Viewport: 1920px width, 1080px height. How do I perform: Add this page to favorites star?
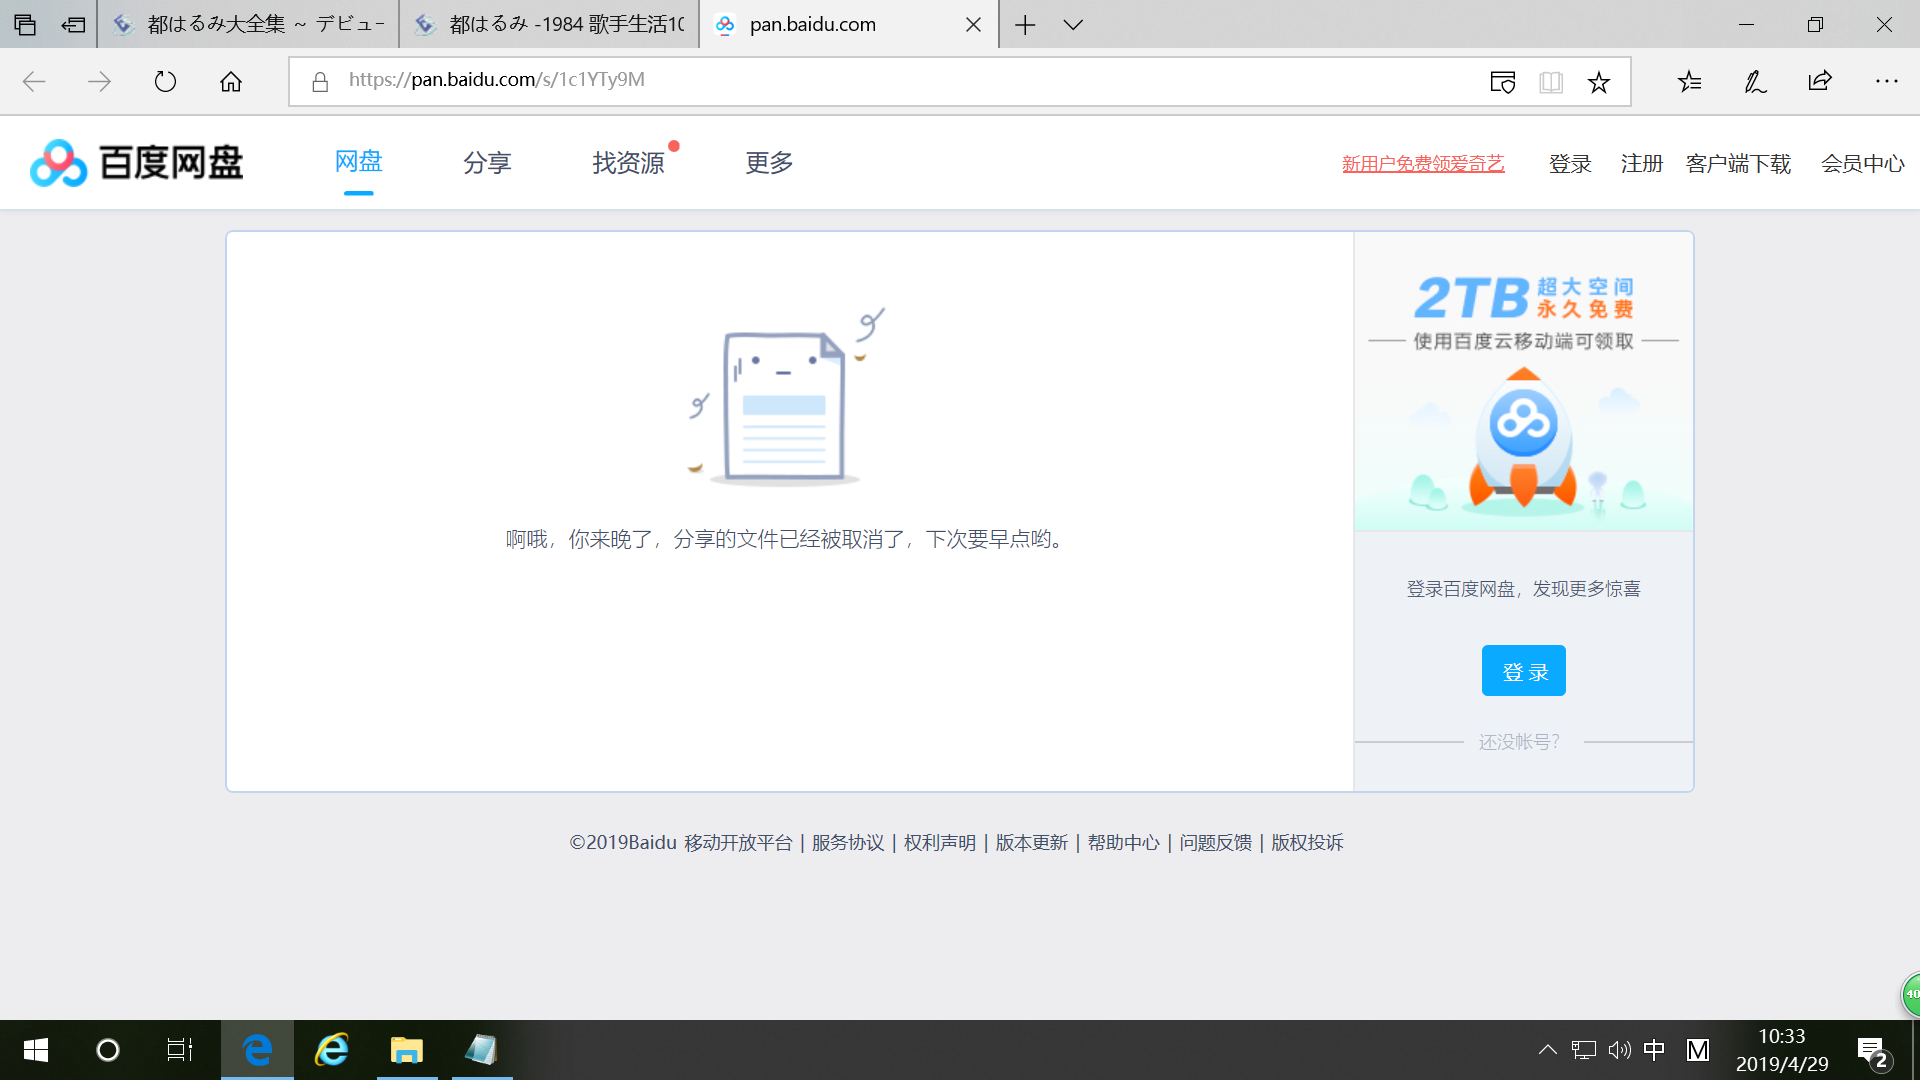(1599, 82)
